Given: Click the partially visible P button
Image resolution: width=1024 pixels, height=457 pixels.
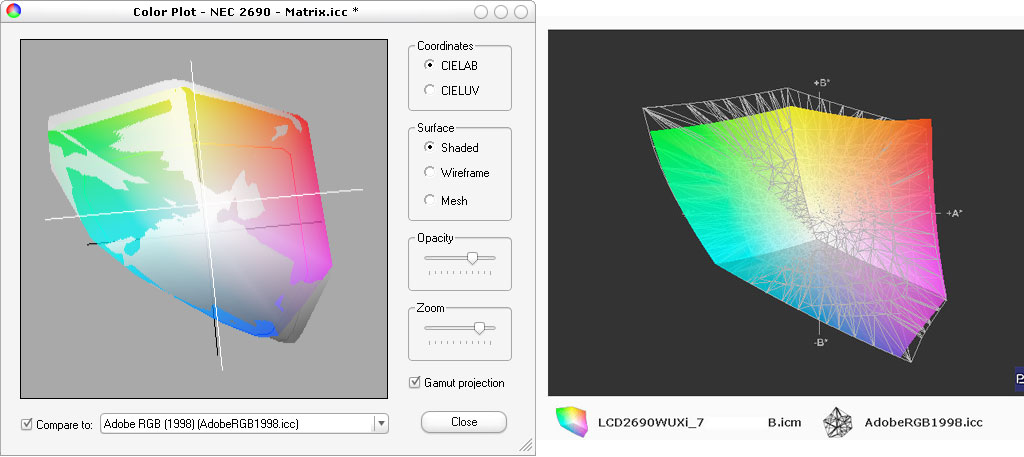Looking at the screenshot, I should pos(1018,380).
